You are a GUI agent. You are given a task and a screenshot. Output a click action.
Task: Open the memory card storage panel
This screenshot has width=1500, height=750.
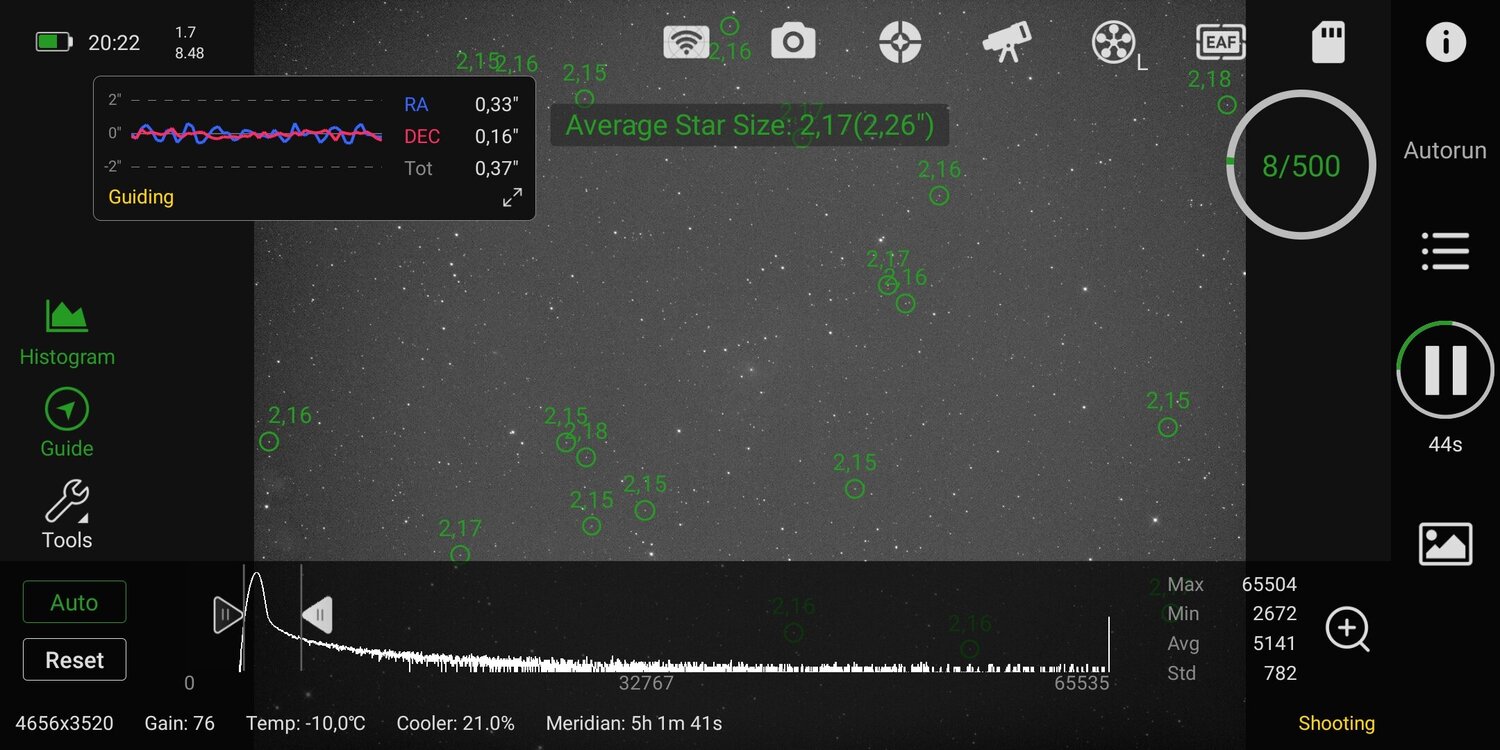pos(1328,42)
